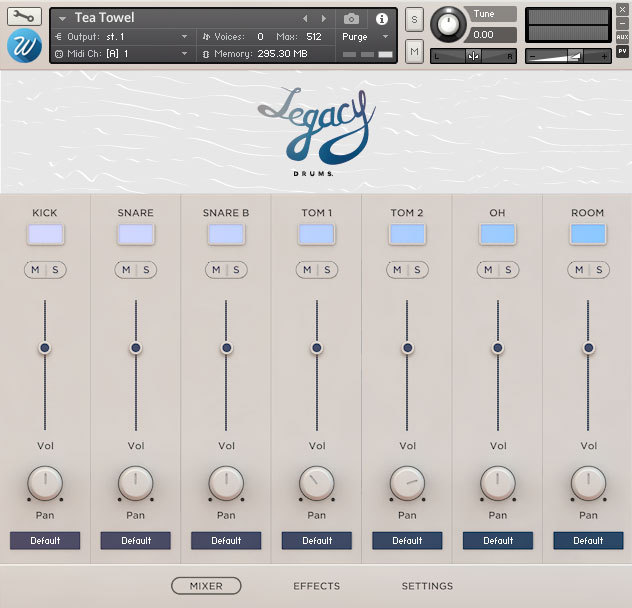This screenshot has width=632, height=608.
Task: Go to the previous instrument preset arrow
Action: coord(306,18)
